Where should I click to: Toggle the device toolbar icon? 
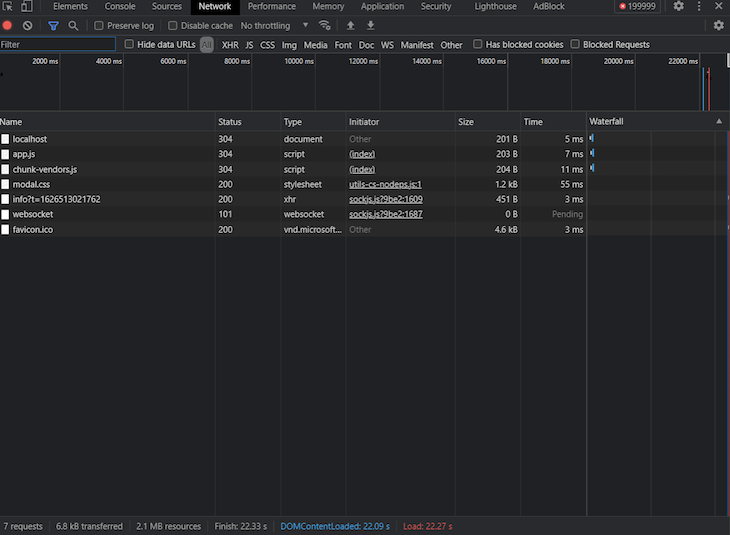coord(27,6)
